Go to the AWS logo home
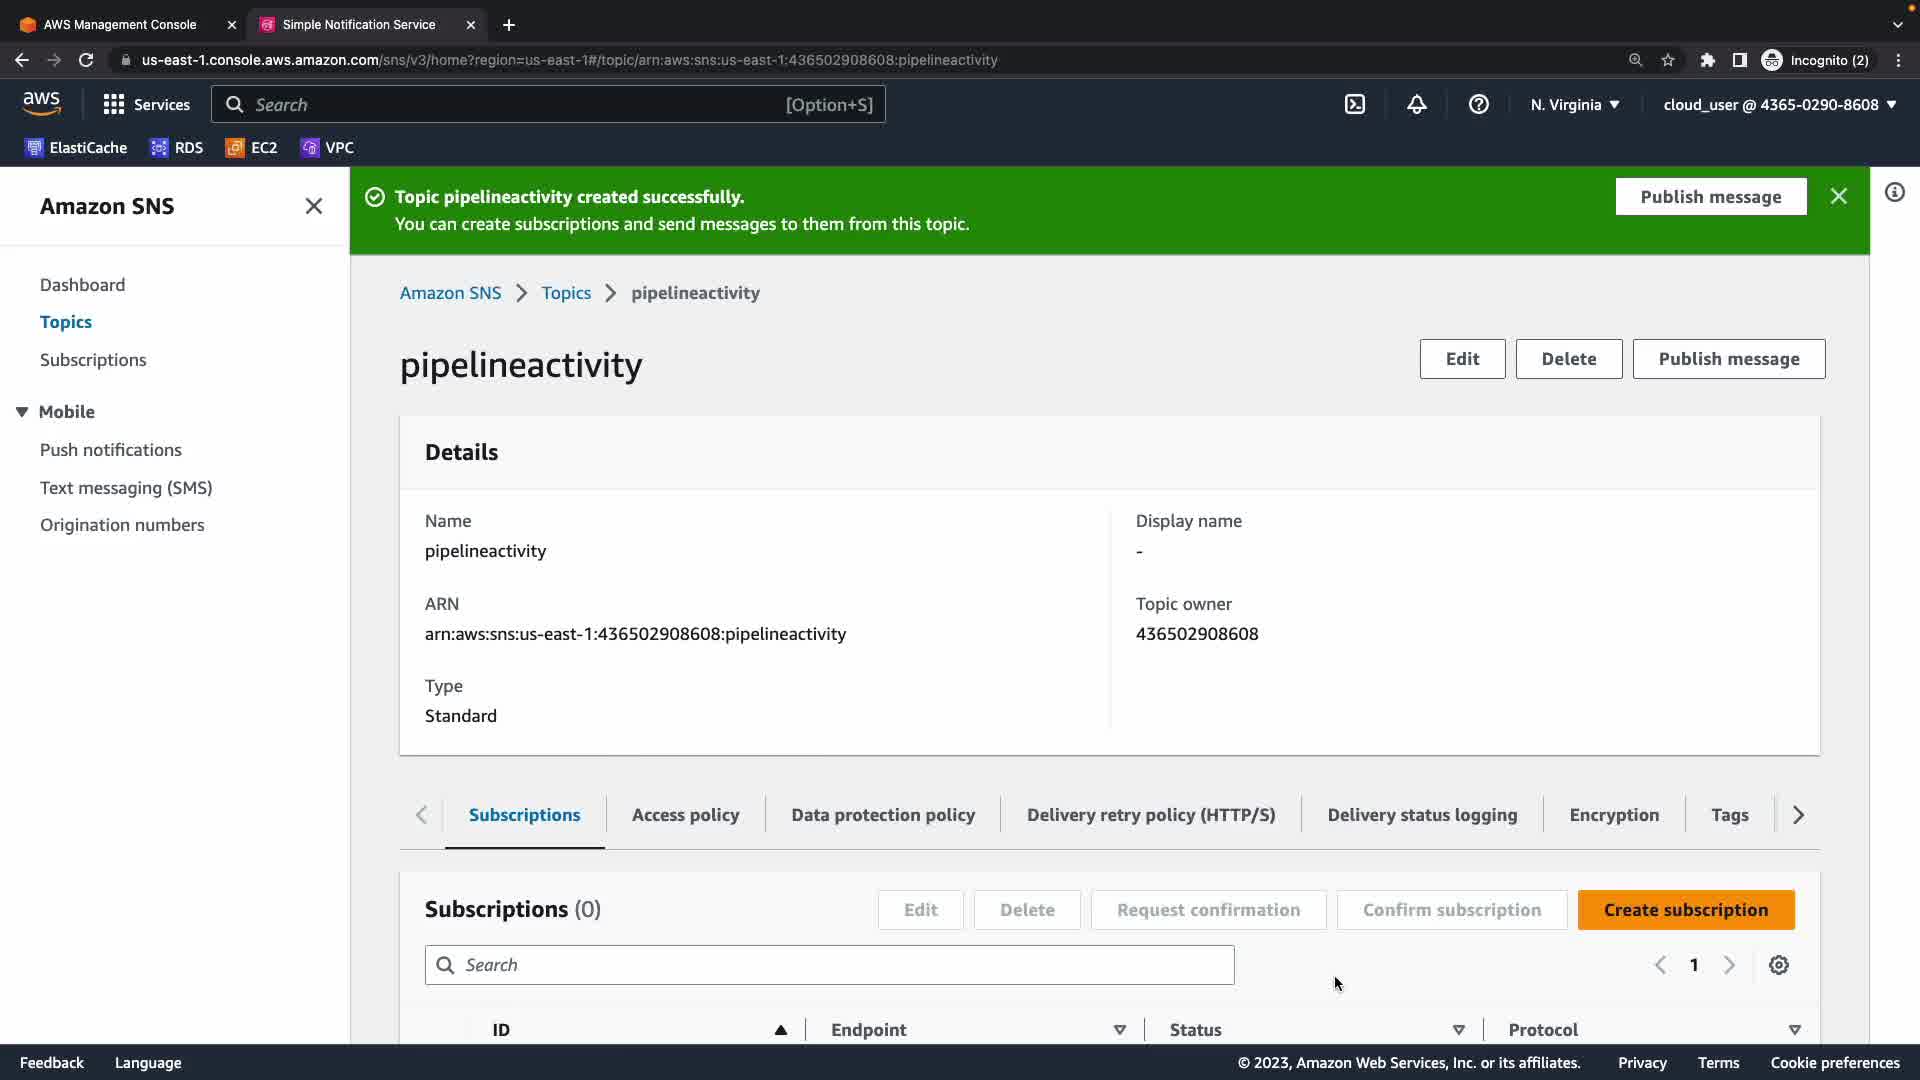 pyautogui.click(x=42, y=103)
